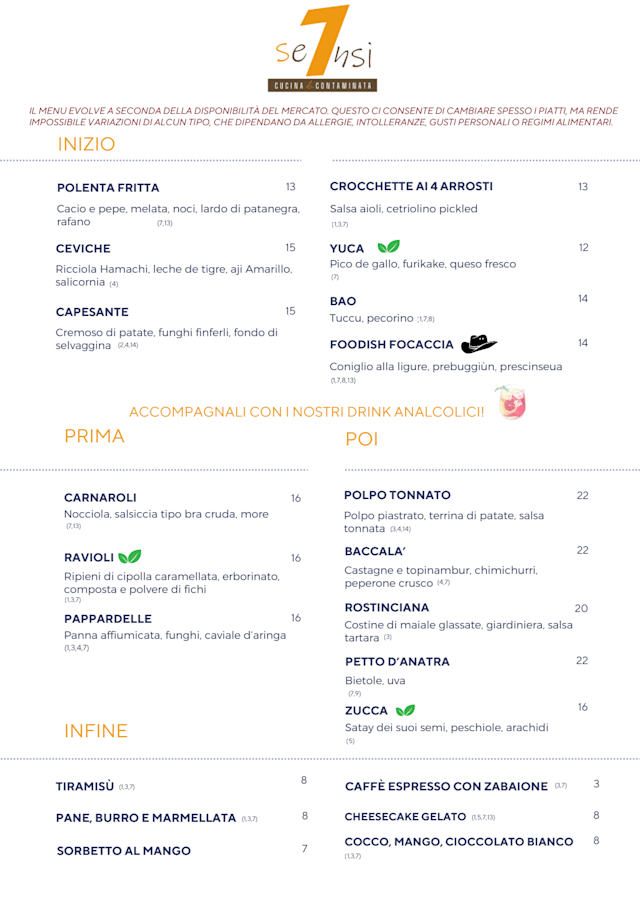The width and height of the screenshot is (640, 905).
Task: Click the CUCINA CONTAMINATA brown banner
Action: click(322, 86)
